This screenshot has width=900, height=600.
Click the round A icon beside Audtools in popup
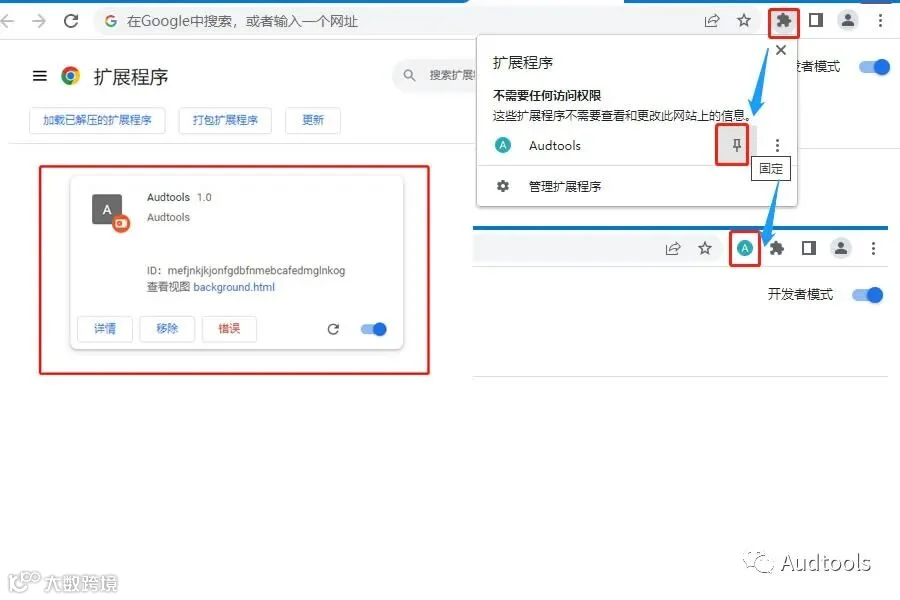503,145
